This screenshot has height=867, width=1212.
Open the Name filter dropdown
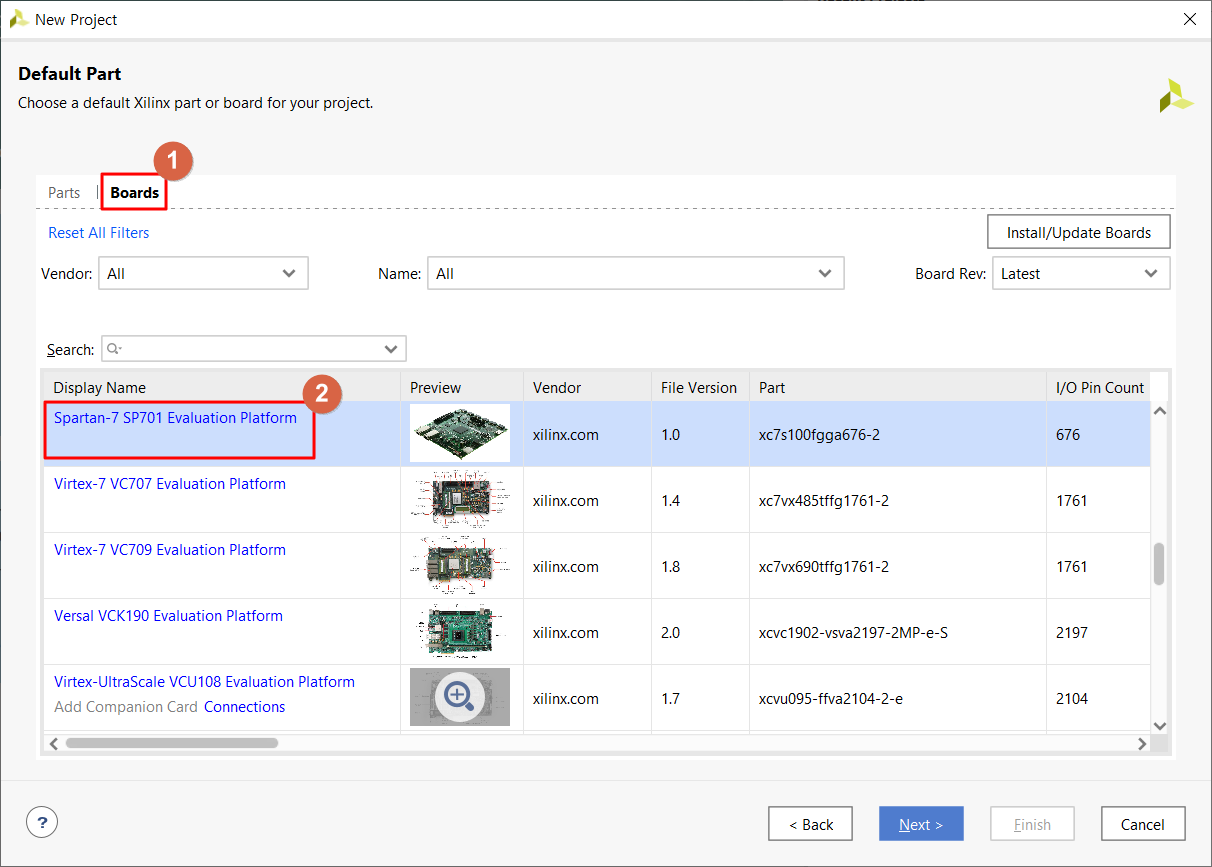coord(635,273)
